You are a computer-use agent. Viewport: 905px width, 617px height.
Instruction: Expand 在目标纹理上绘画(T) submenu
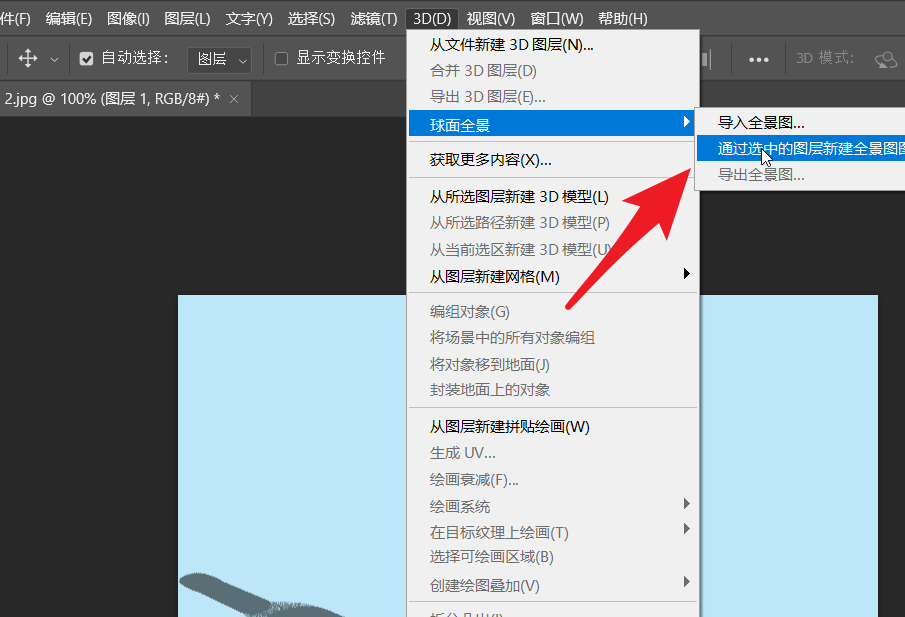click(x=554, y=532)
